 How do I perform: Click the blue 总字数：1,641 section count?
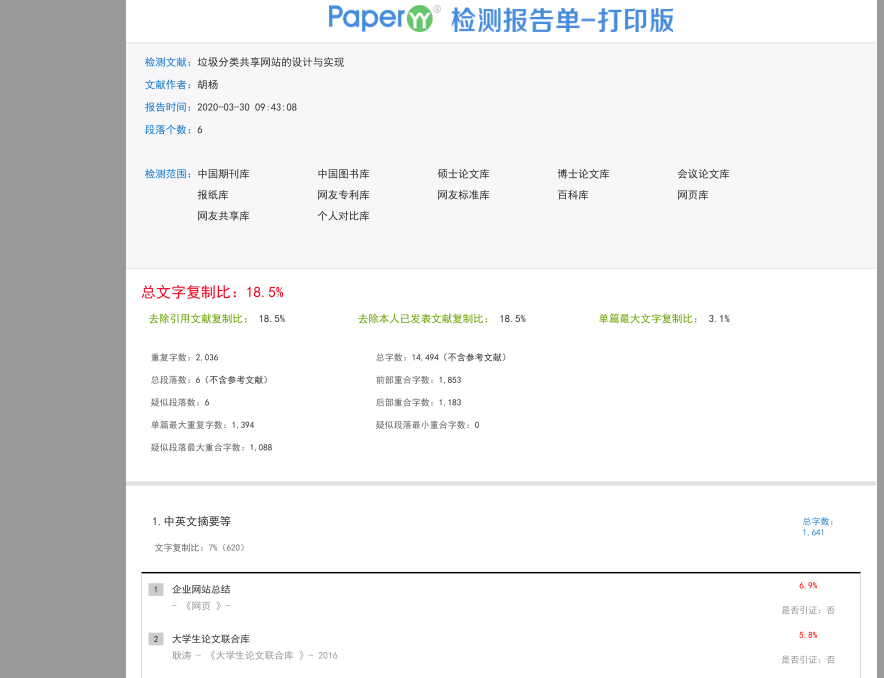[x=817, y=526]
